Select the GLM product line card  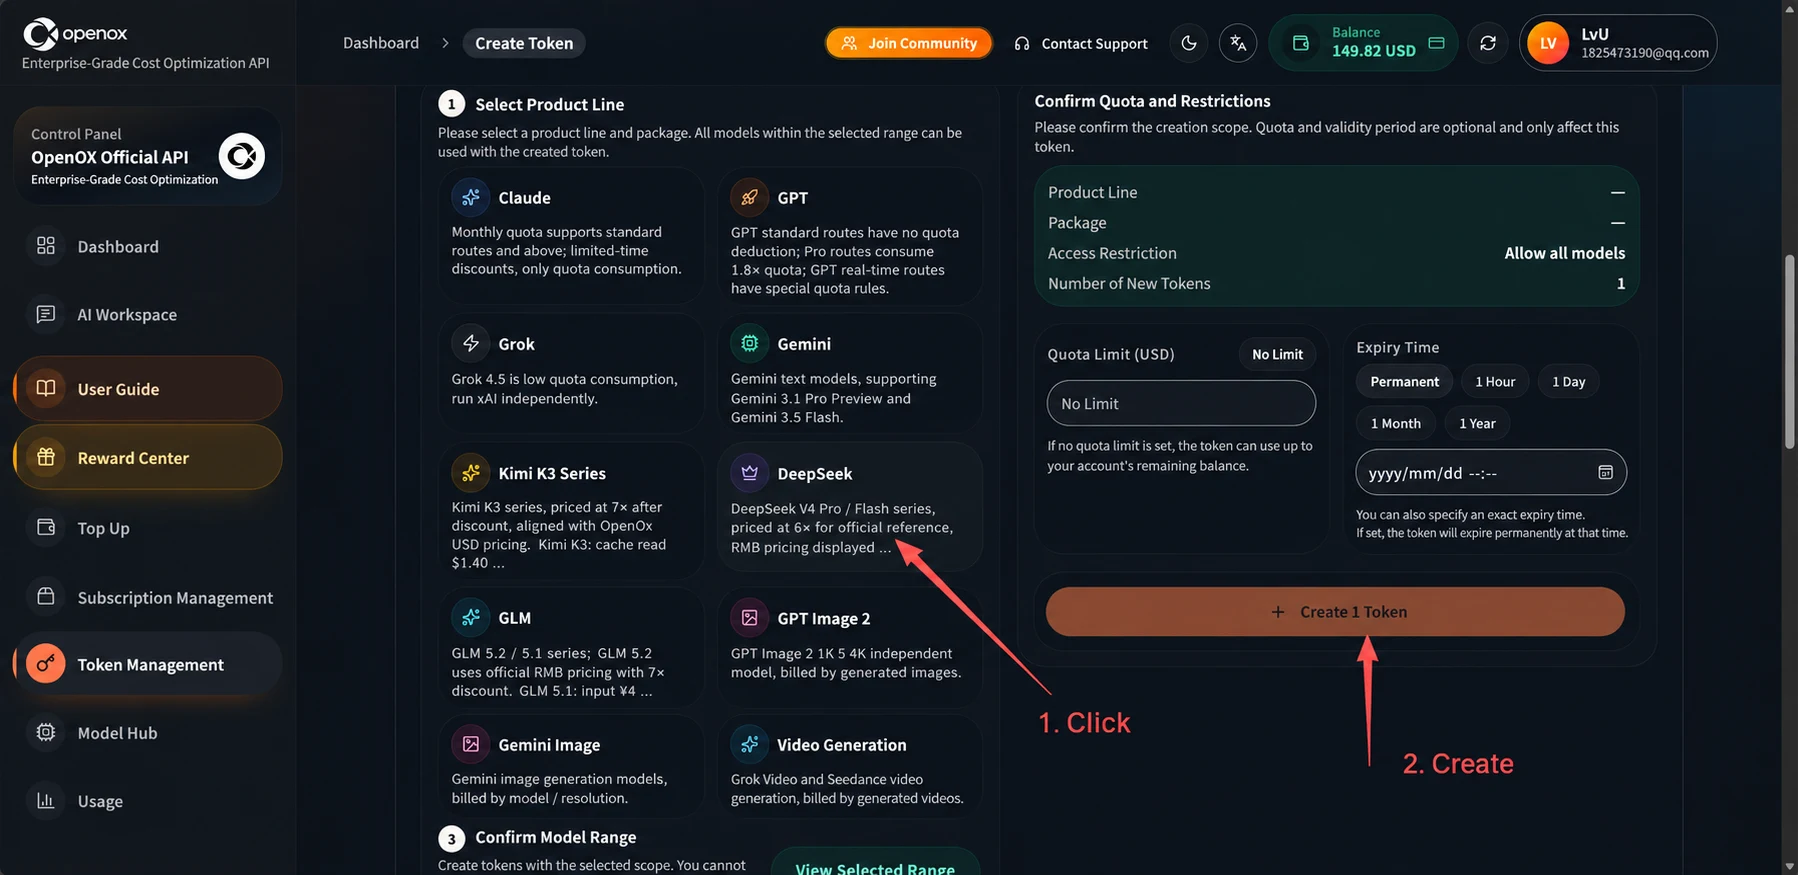coord(570,647)
